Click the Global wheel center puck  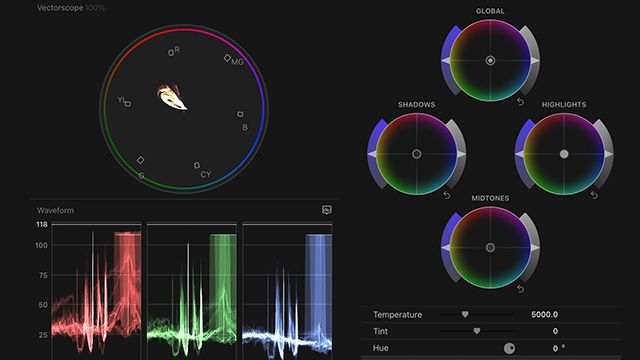[x=490, y=61]
